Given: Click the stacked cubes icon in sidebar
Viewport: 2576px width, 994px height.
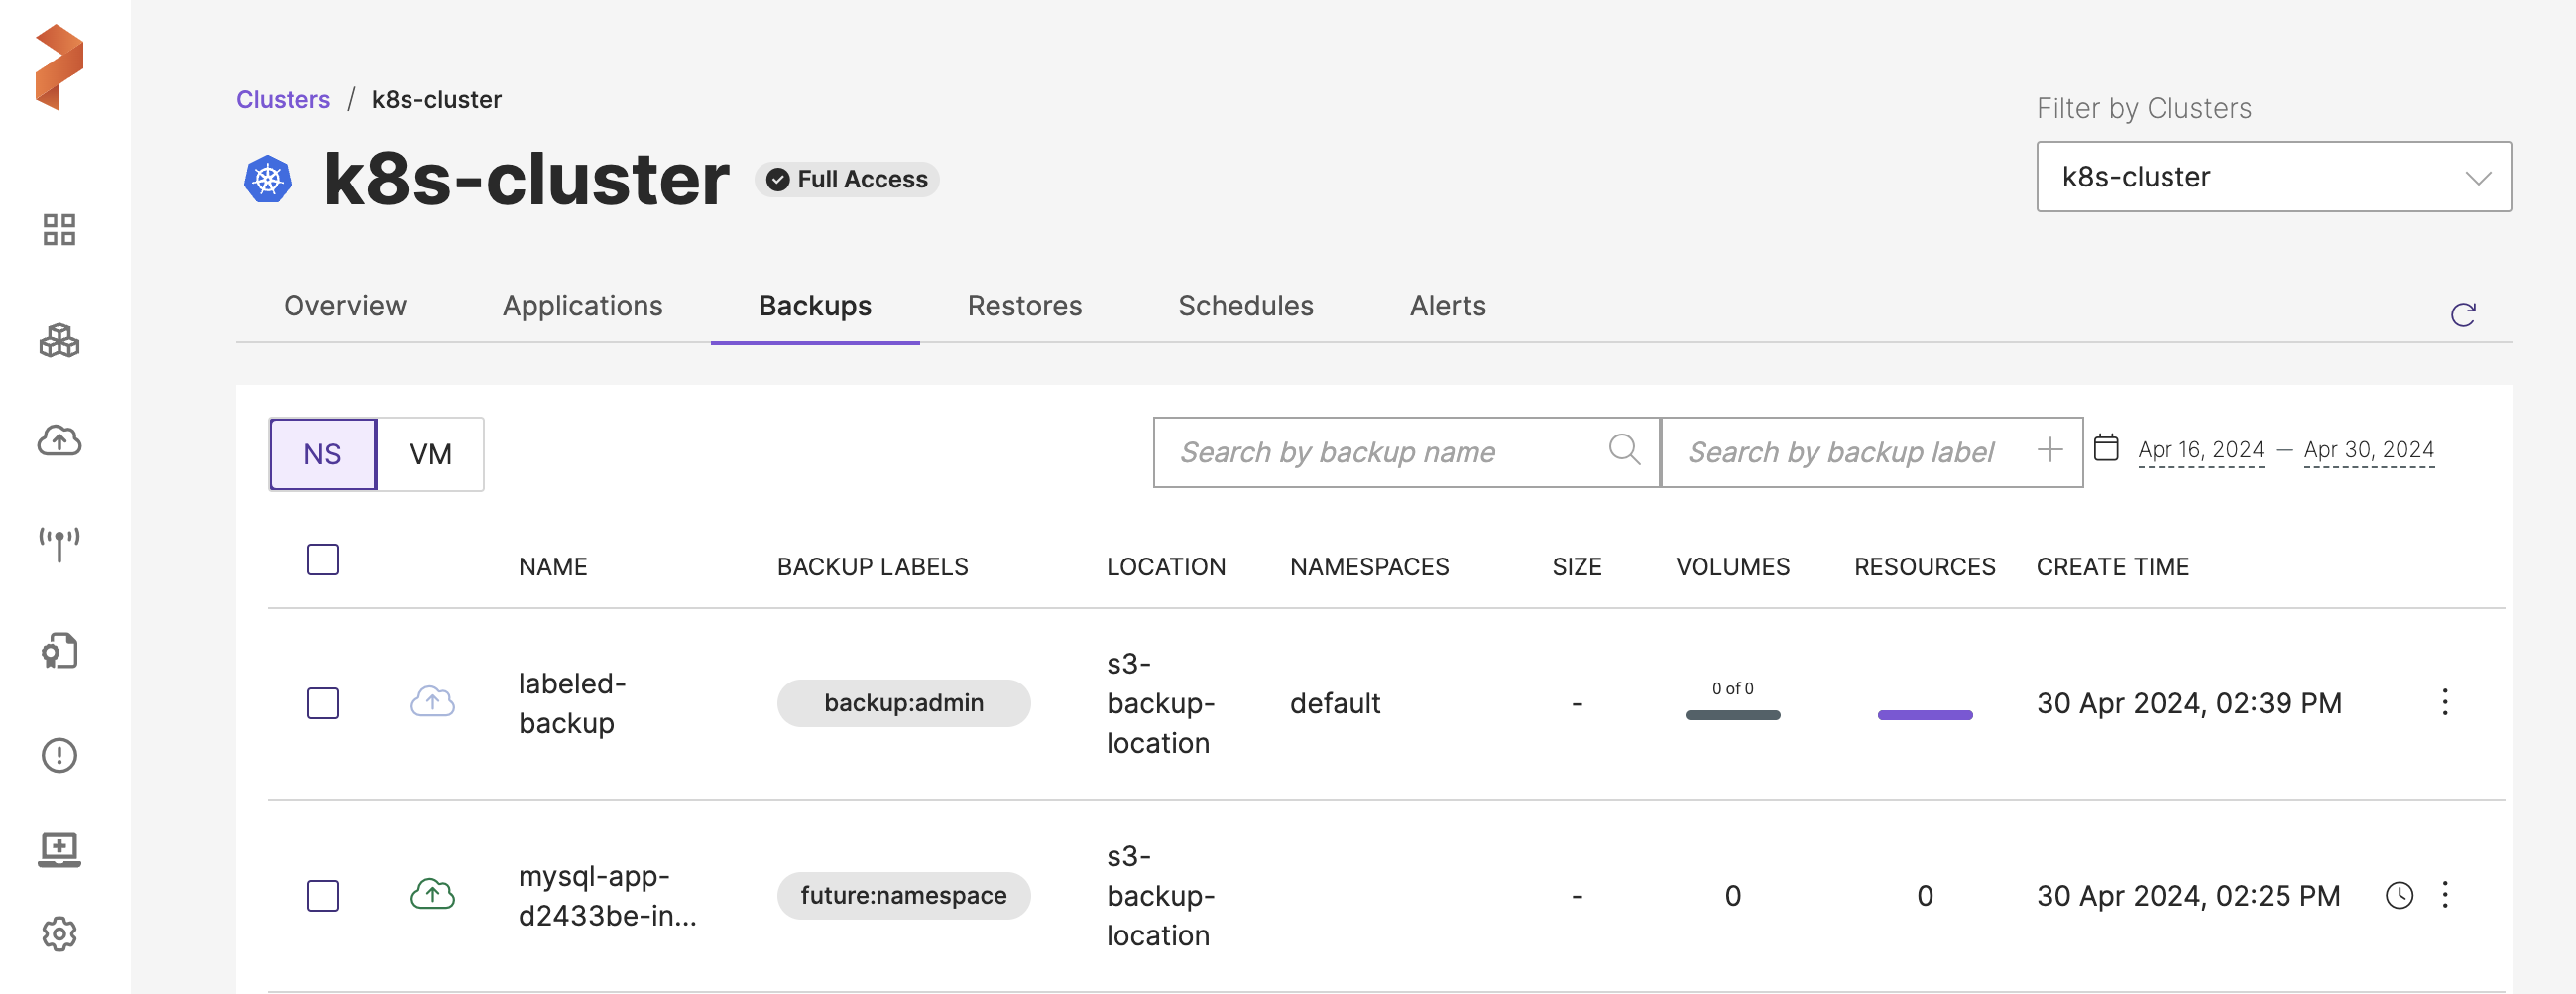Looking at the screenshot, I should (59, 341).
